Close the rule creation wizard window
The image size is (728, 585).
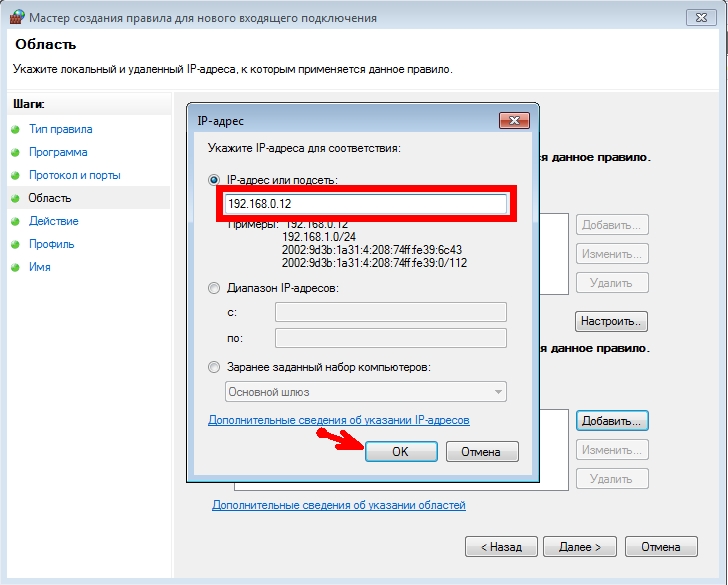(701, 18)
